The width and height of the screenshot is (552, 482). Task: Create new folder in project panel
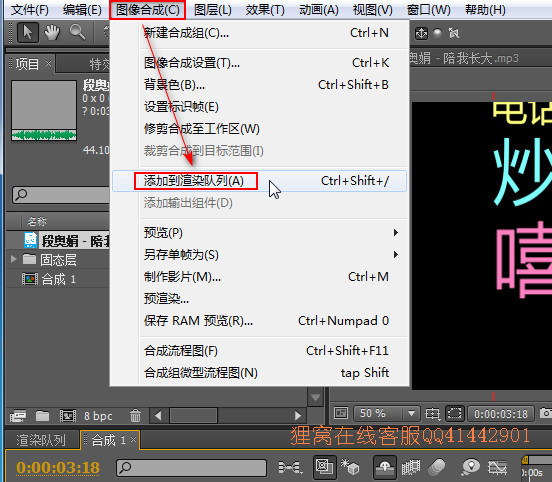click(x=43, y=416)
